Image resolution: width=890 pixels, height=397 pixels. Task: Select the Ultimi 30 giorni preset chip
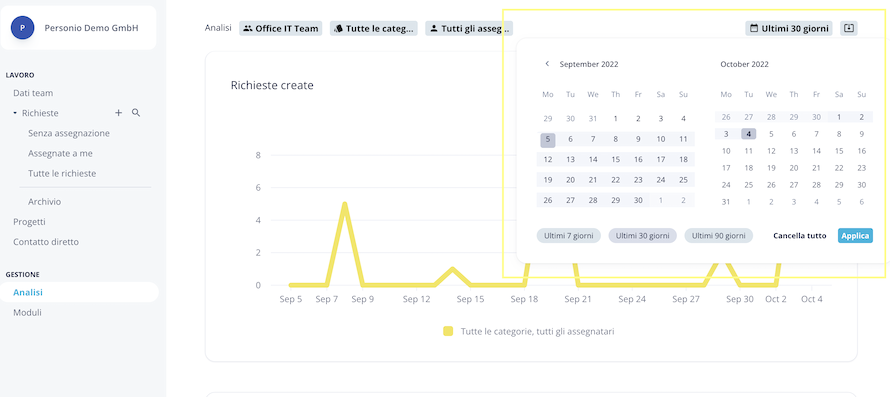tap(643, 236)
